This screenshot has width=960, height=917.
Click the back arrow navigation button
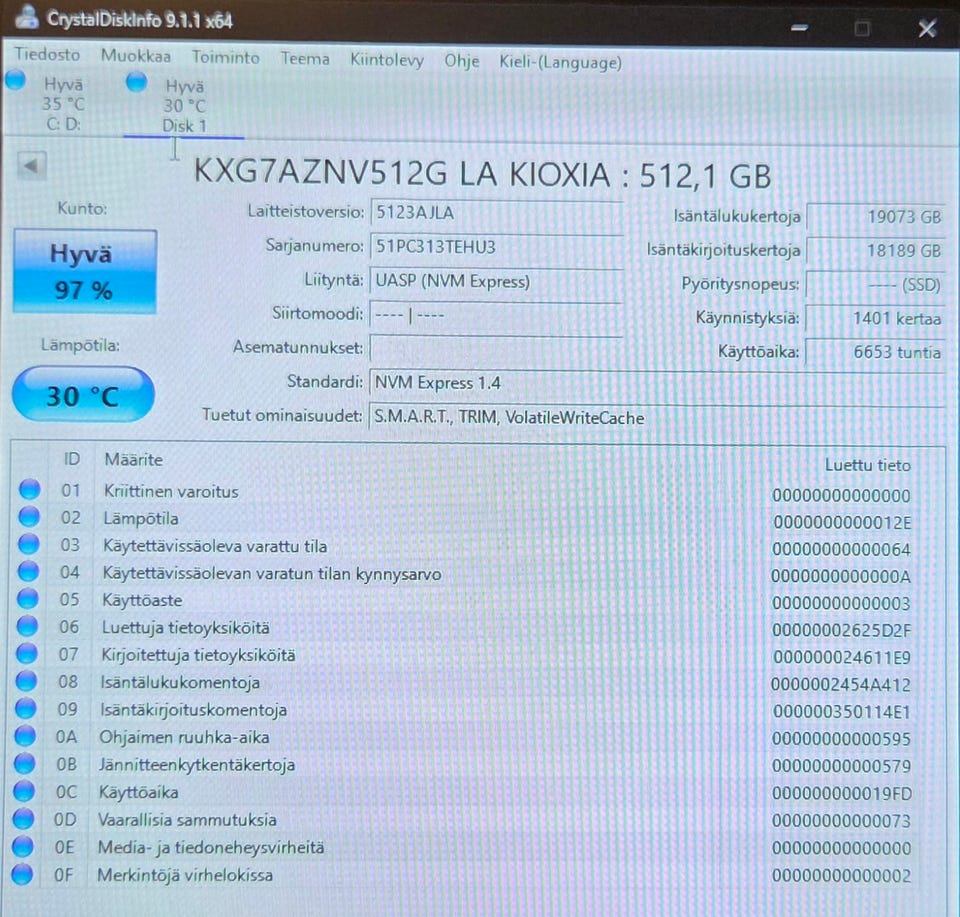(33, 168)
